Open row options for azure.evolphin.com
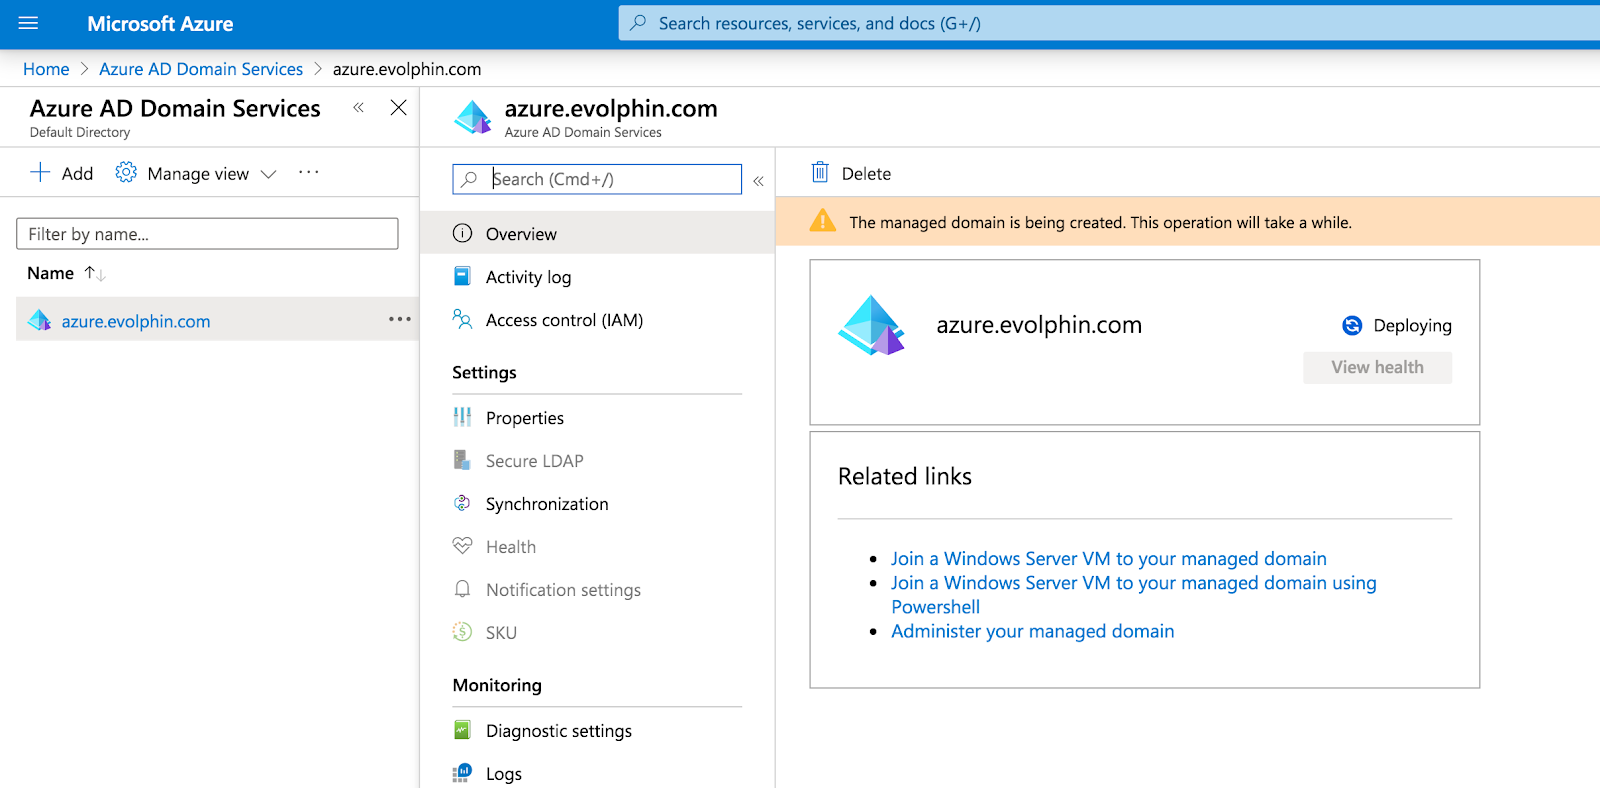This screenshot has width=1600, height=788. pos(400,319)
